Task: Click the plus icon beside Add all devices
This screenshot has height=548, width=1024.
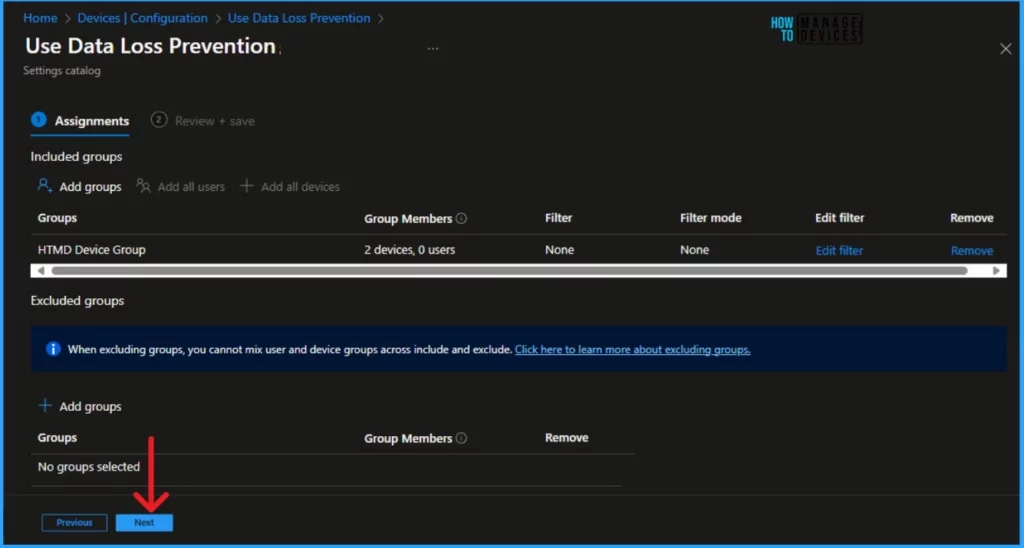Action: tap(246, 186)
